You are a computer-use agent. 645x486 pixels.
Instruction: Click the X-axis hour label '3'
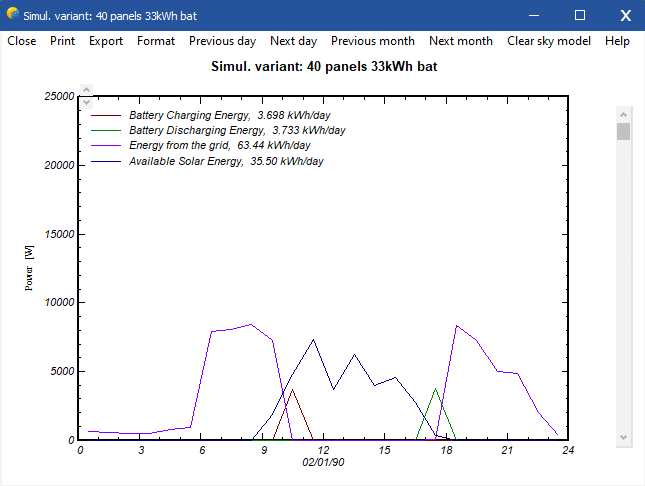click(141, 450)
